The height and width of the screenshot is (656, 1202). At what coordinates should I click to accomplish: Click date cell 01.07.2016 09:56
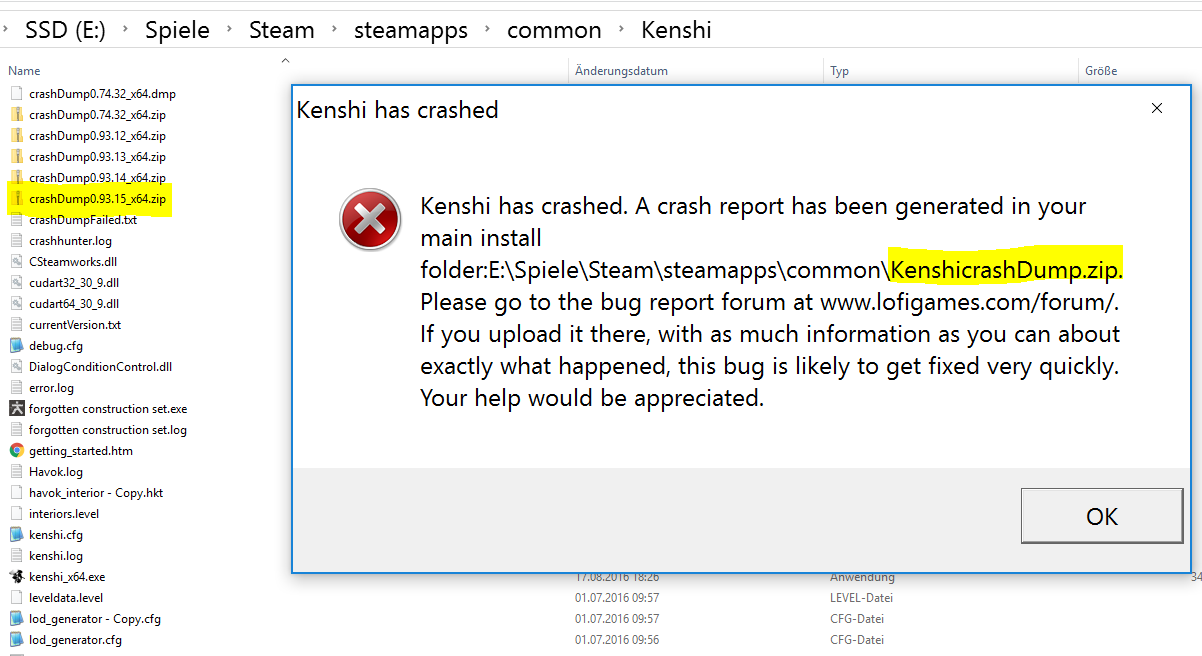point(617,639)
